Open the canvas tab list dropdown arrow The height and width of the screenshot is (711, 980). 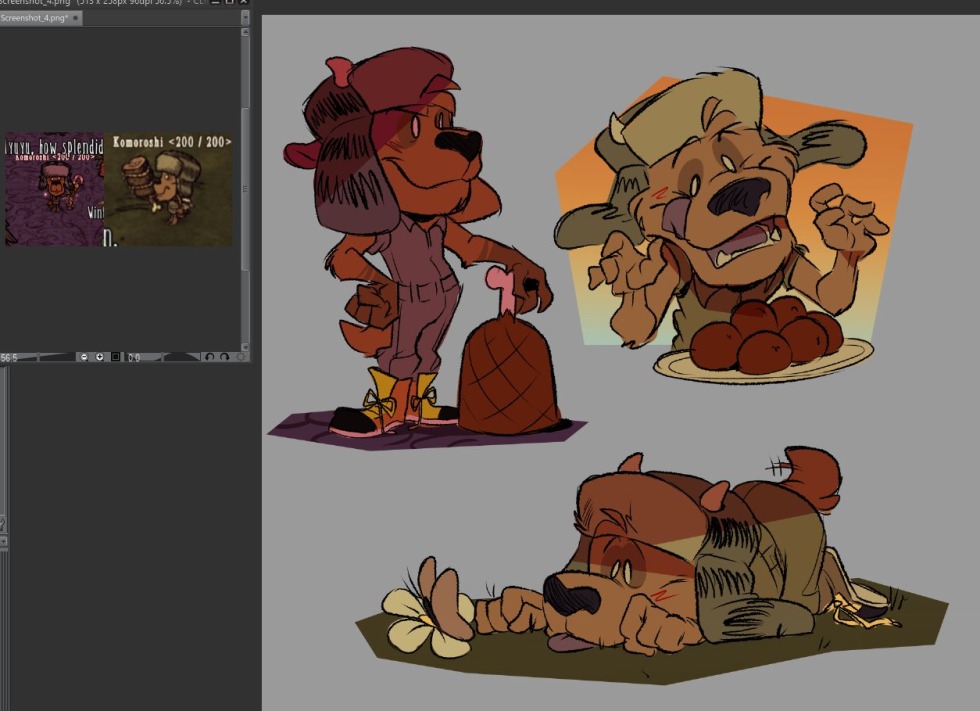tap(245, 18)
